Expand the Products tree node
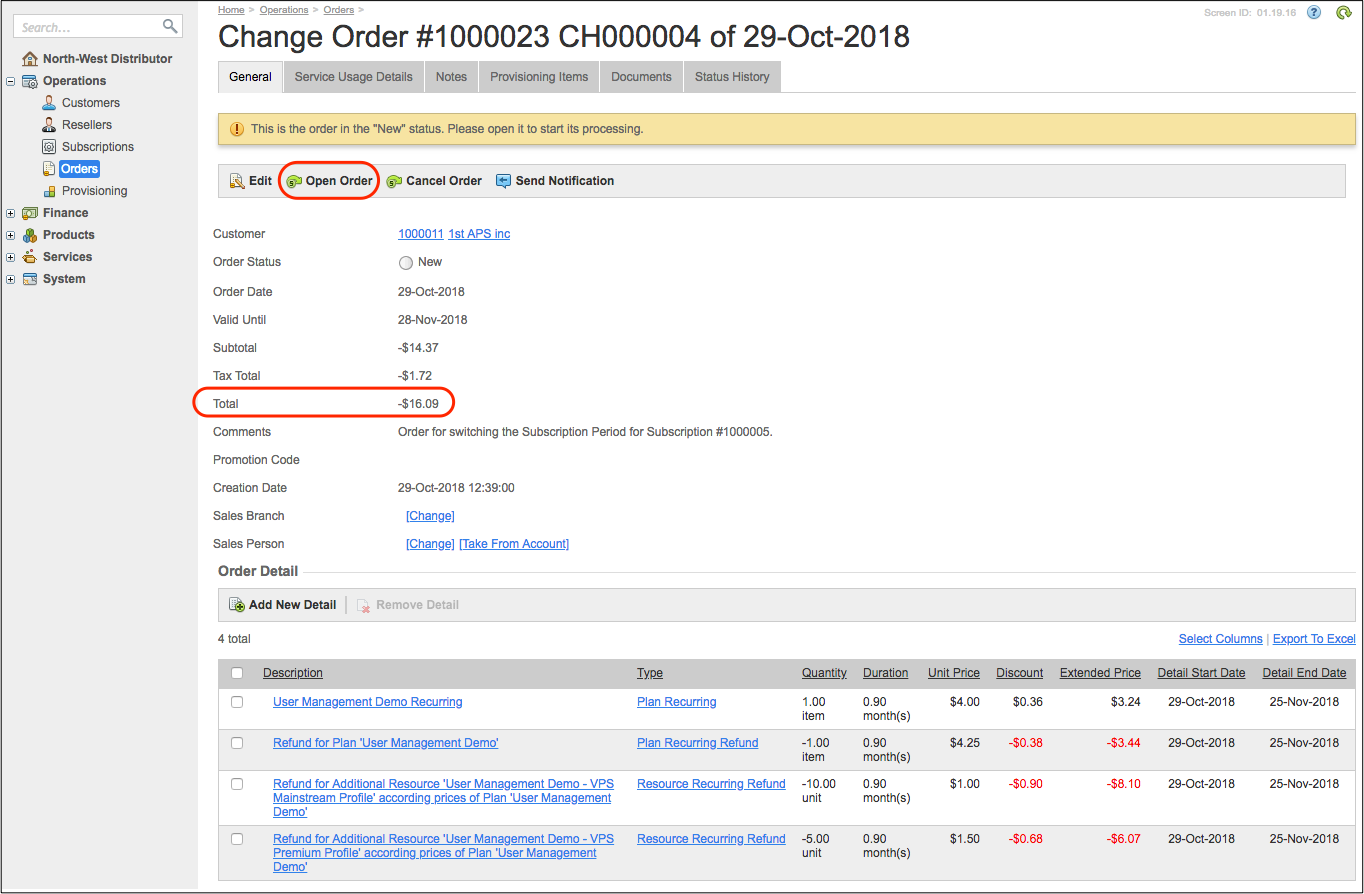The width and height of the screenshot is (1364, 894). [x=10, y=235]
